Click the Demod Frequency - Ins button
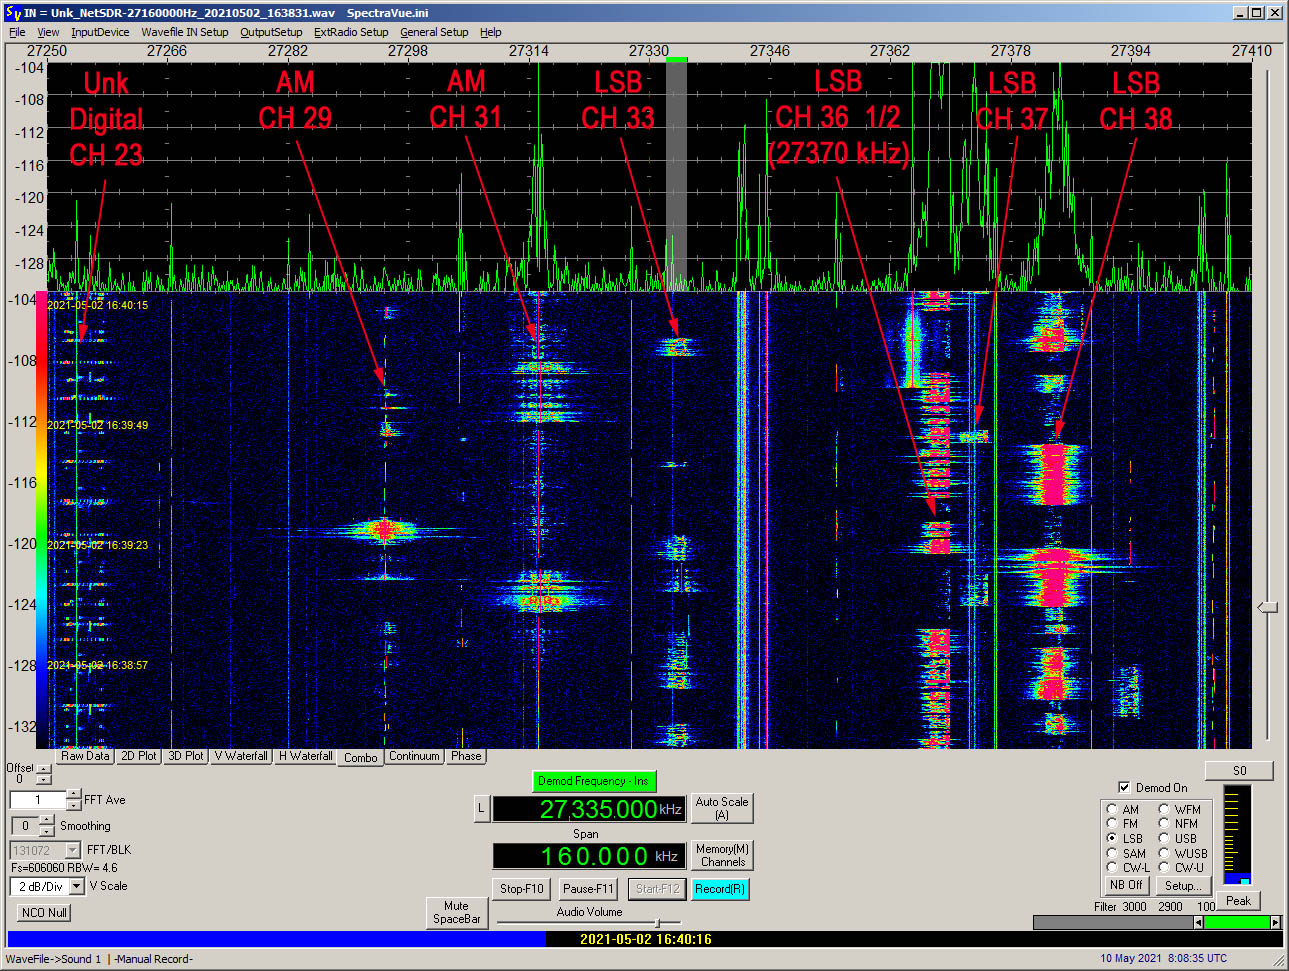Image resolution: width=1289 pixels, height=971 pixels. click(593, 781)
